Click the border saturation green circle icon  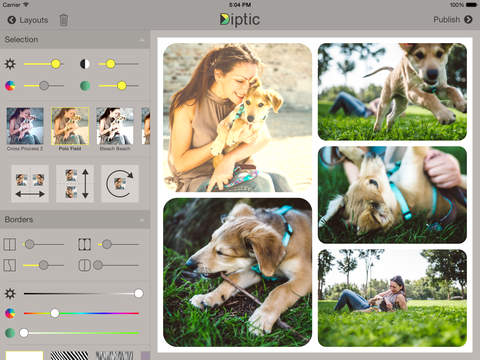(10, 333)
